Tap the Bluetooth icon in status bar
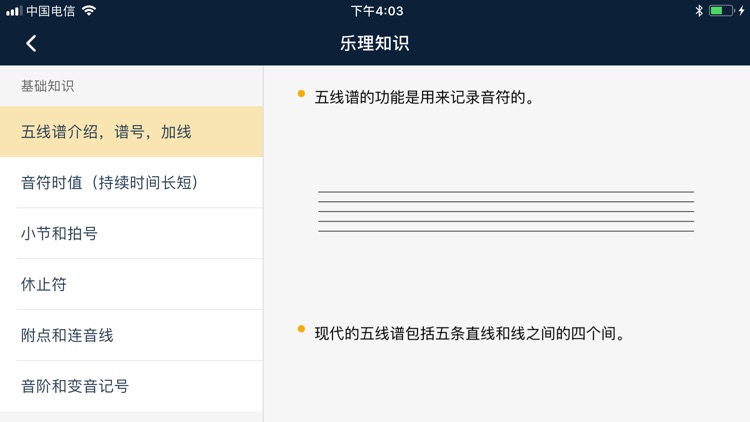The image size is (750, 422). [x=699, y=11]
